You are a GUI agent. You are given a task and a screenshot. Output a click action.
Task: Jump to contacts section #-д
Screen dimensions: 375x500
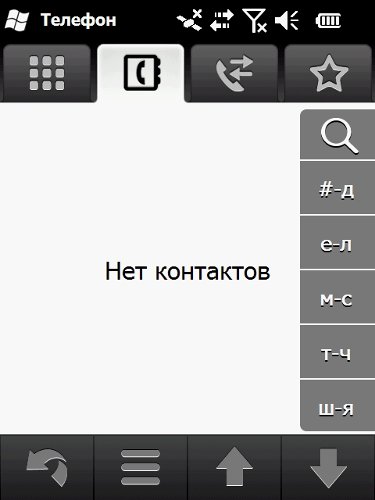(338, 188)
